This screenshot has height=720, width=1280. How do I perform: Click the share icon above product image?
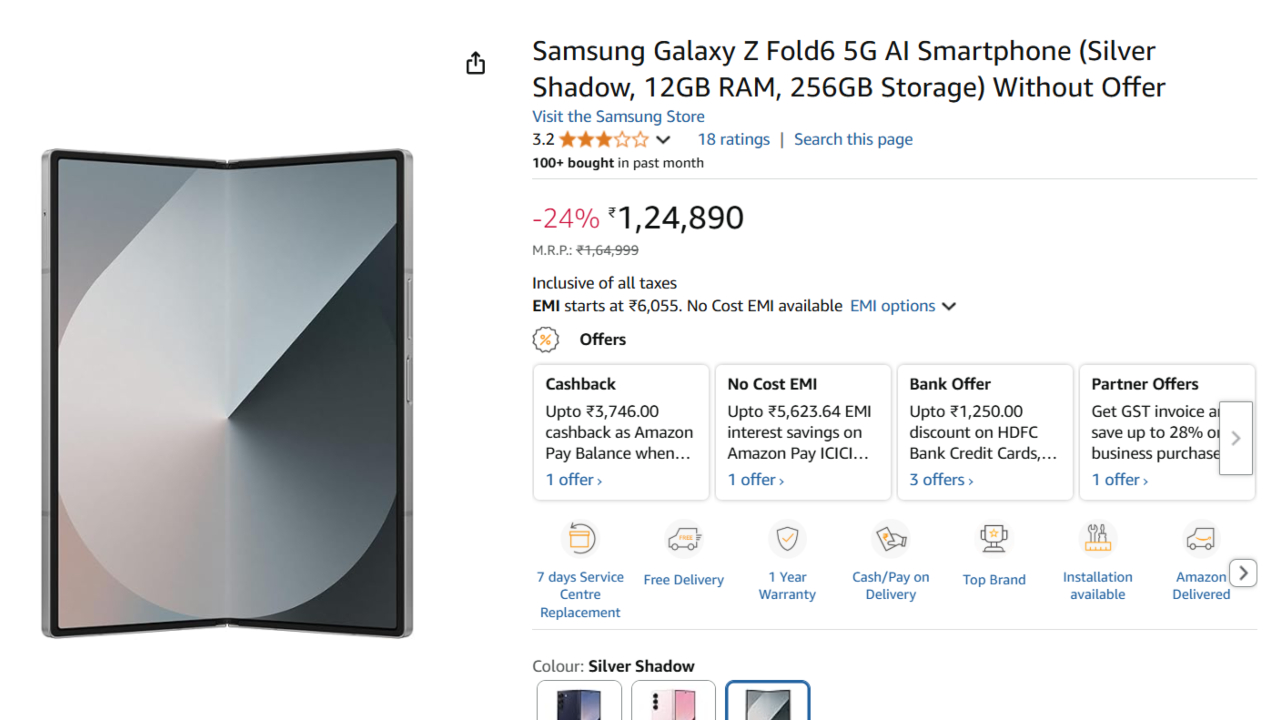coord(475,63)
